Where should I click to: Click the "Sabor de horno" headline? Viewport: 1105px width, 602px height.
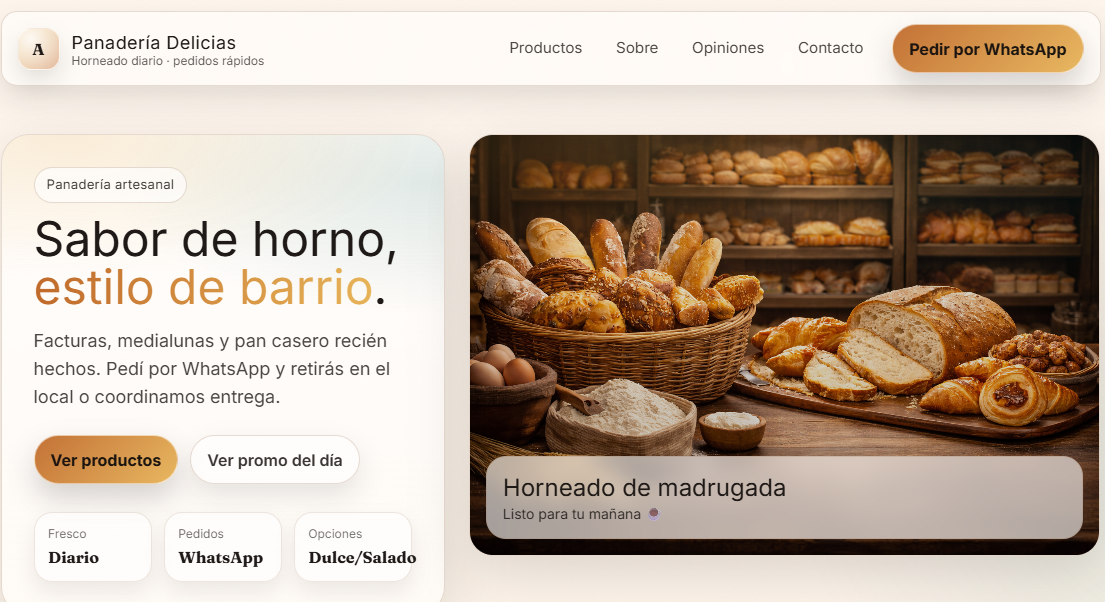tap(216, 239)
